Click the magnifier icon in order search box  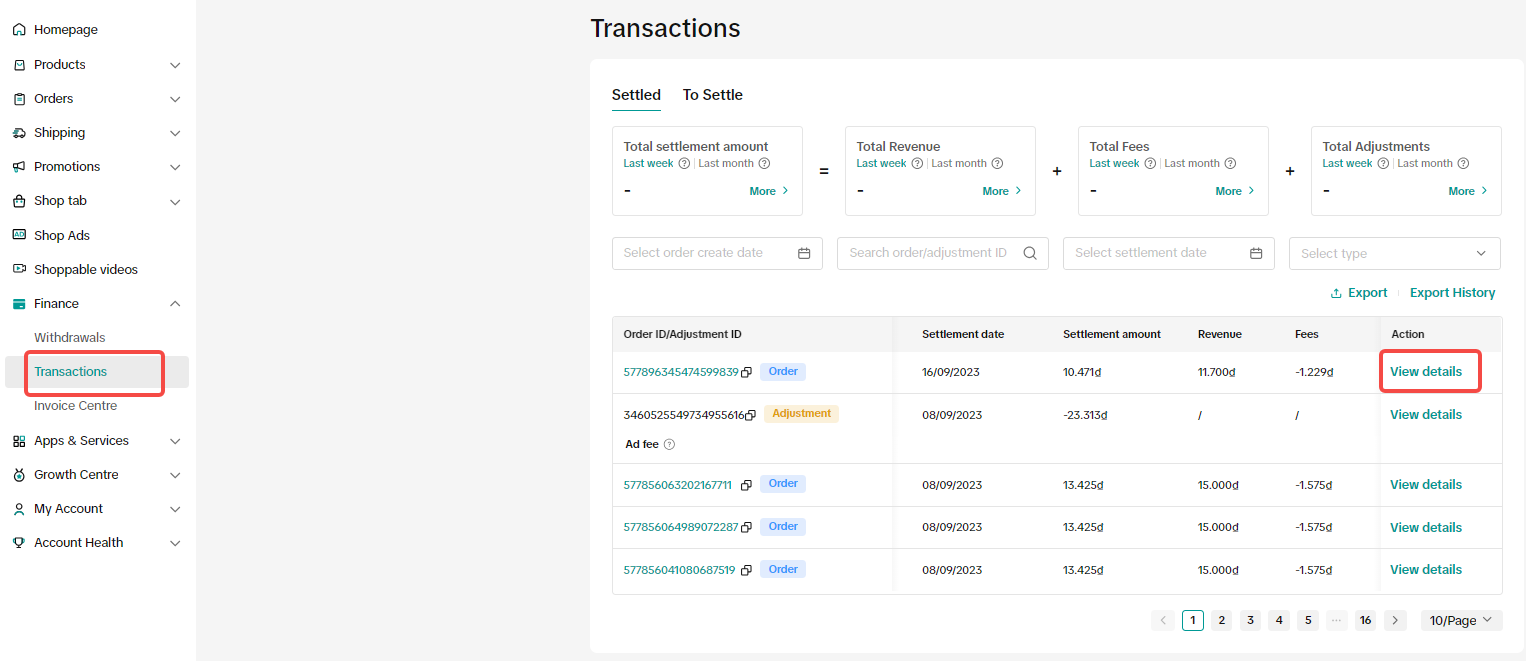[1030, 253]
